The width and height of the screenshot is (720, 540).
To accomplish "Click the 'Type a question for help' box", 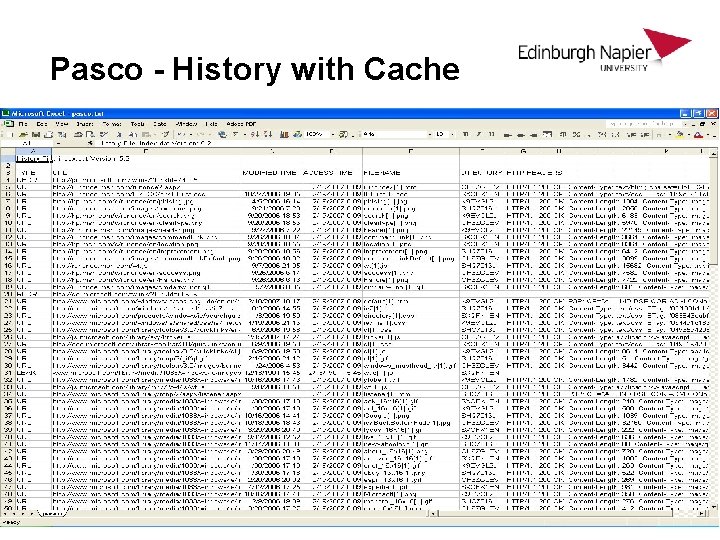I will click(643, 124).
